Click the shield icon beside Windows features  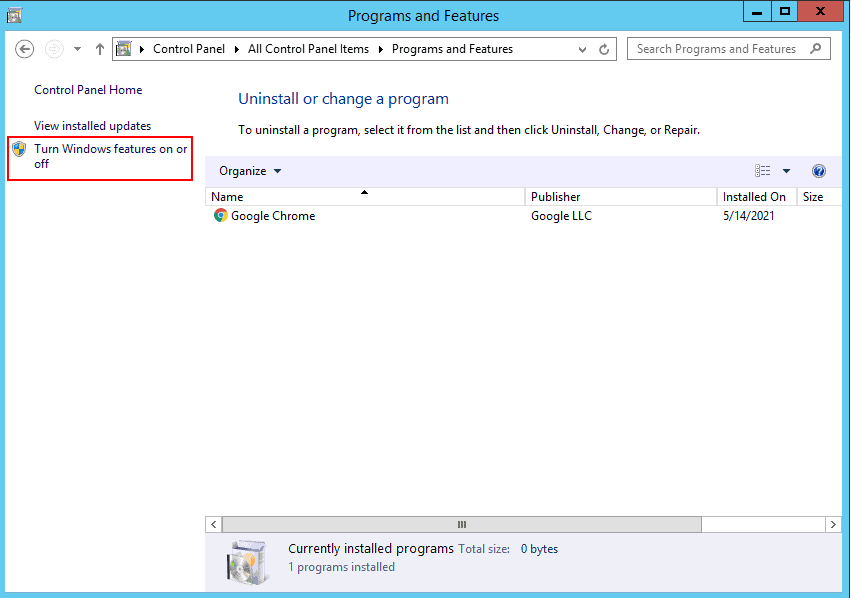coord(19,149)
